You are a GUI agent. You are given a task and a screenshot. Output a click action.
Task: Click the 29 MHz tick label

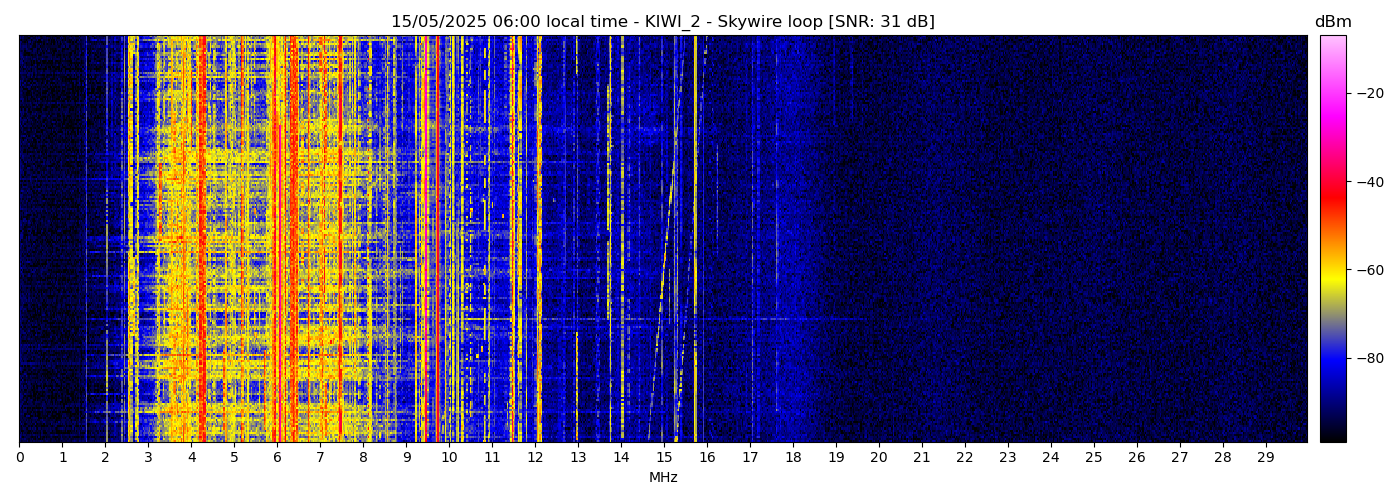coord(1266,457)
